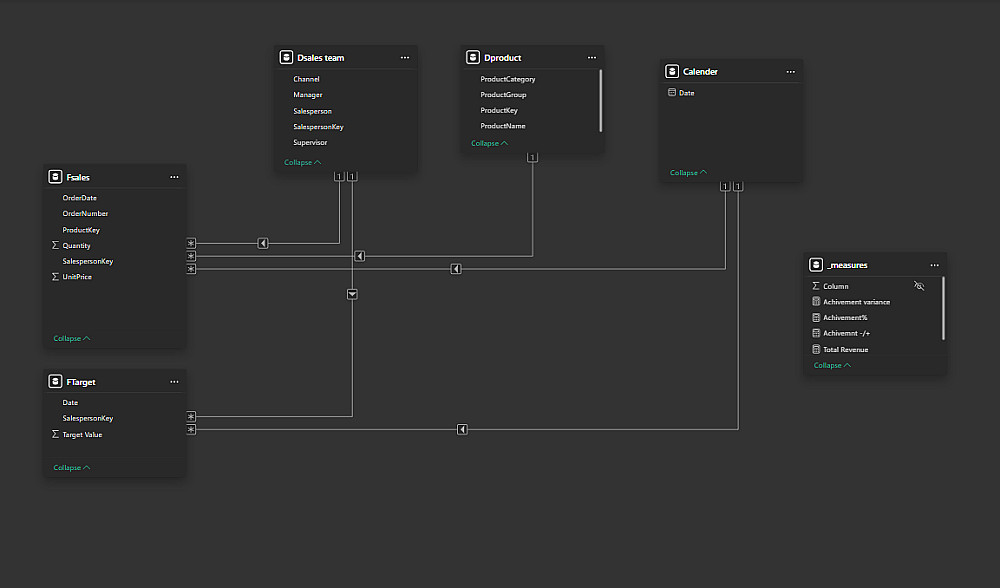
Task: Click the Dproduct table scrollbar
Action: (601, 101)
